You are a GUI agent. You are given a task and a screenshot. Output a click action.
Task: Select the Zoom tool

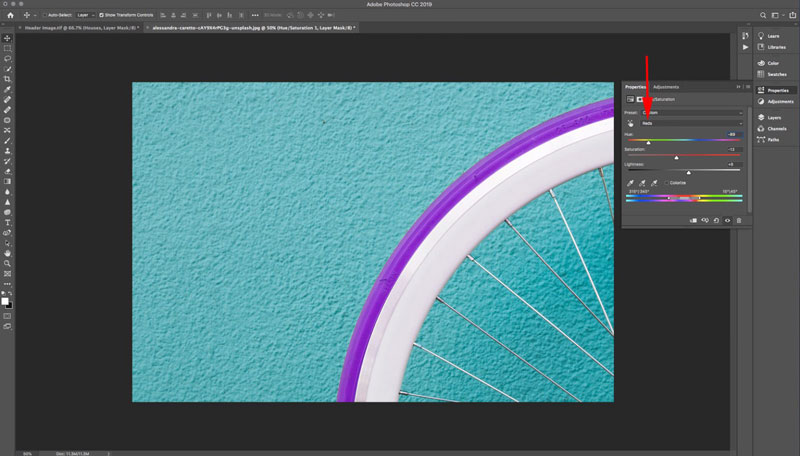tap(8, 263)
